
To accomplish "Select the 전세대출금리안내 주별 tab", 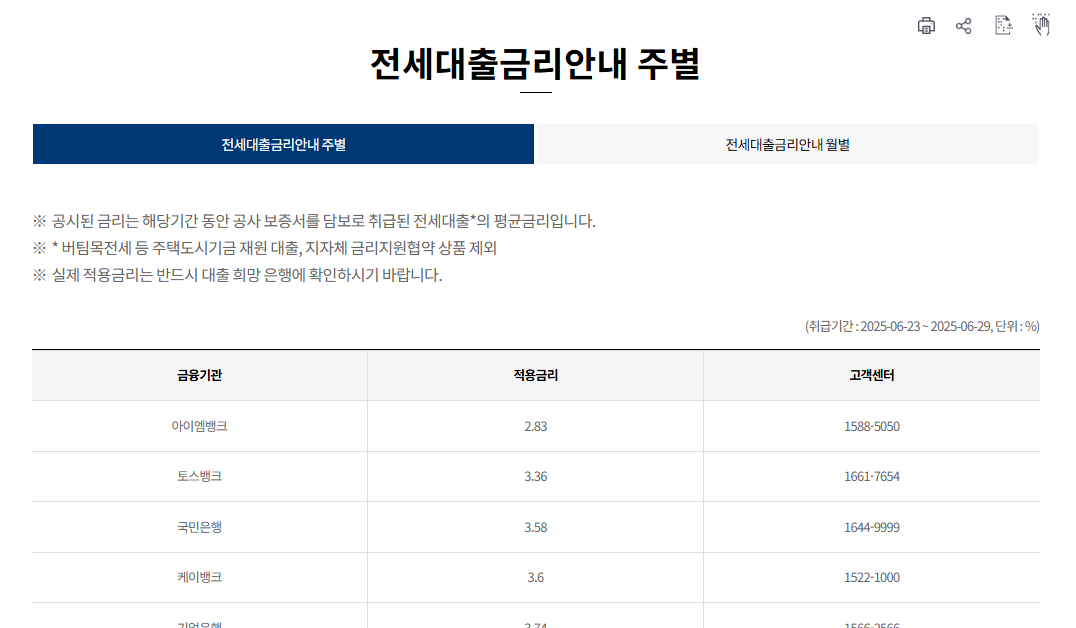I will (283, 144).
